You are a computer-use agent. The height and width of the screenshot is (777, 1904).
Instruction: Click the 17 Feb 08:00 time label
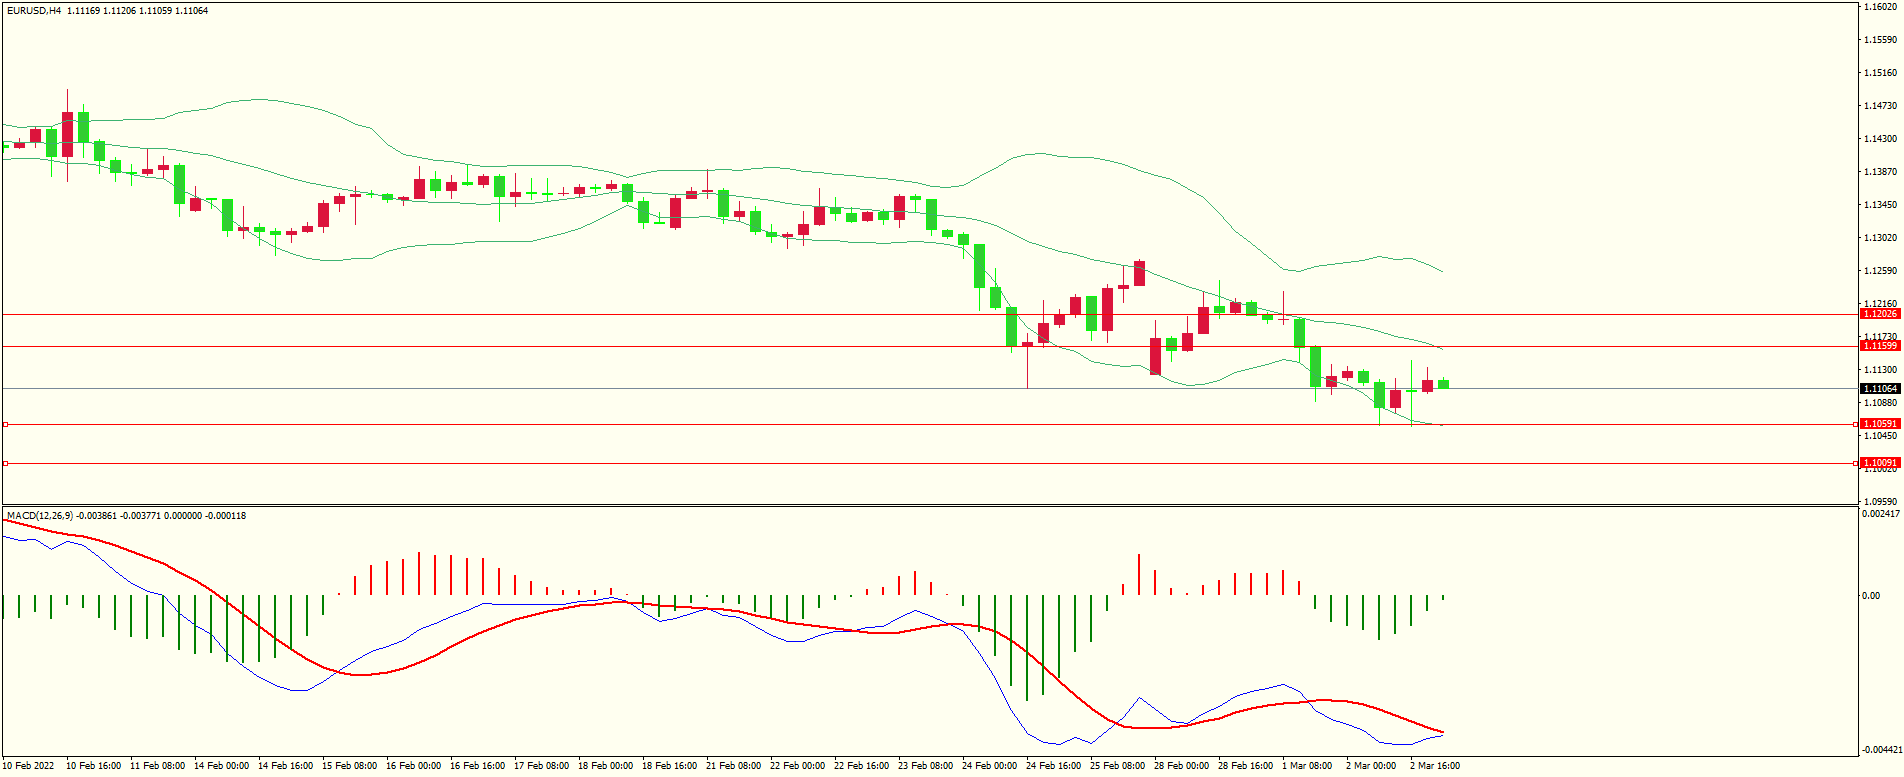[x=541, y=766]
